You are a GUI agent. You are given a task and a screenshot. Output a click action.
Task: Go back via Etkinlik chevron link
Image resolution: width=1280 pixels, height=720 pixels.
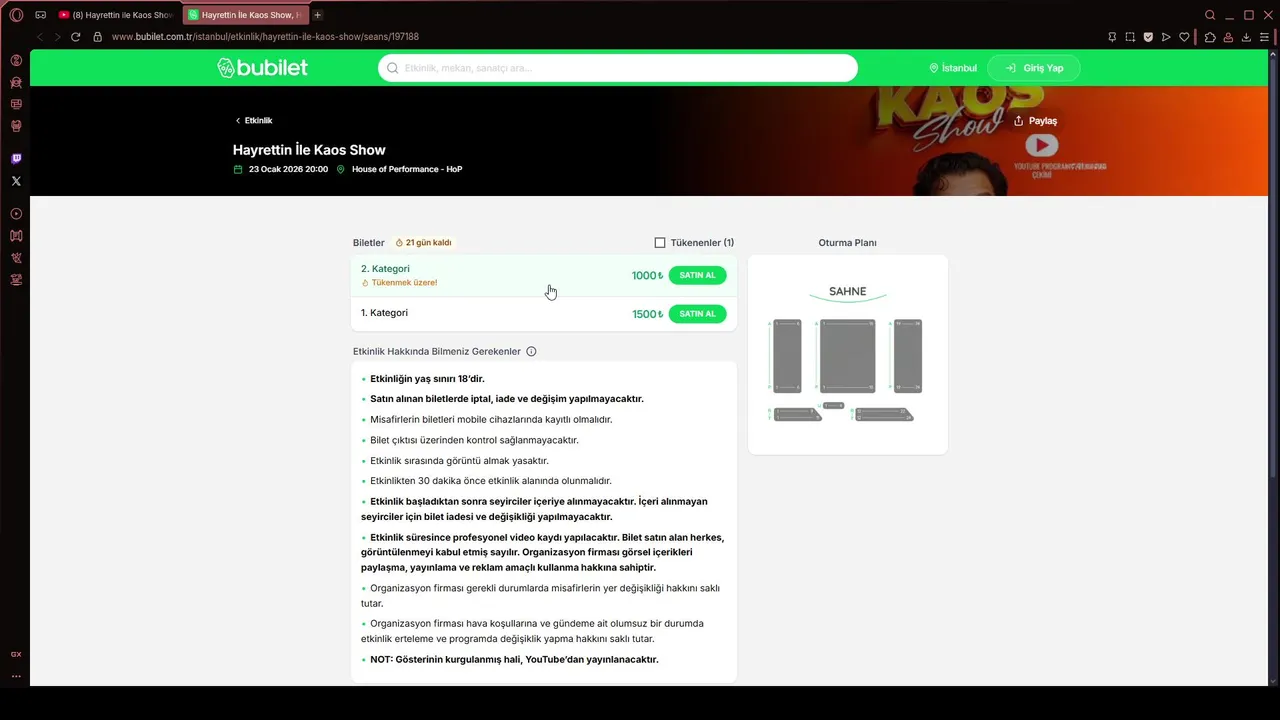point(254,120)
